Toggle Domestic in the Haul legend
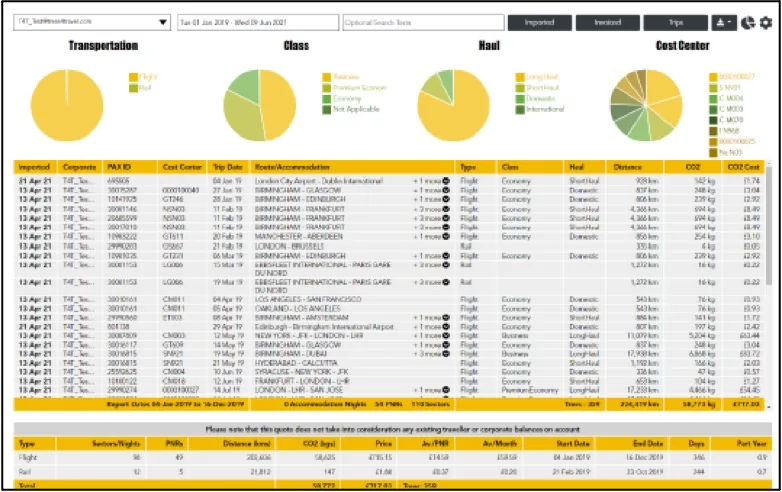782x492 pixels. point(536,99)
